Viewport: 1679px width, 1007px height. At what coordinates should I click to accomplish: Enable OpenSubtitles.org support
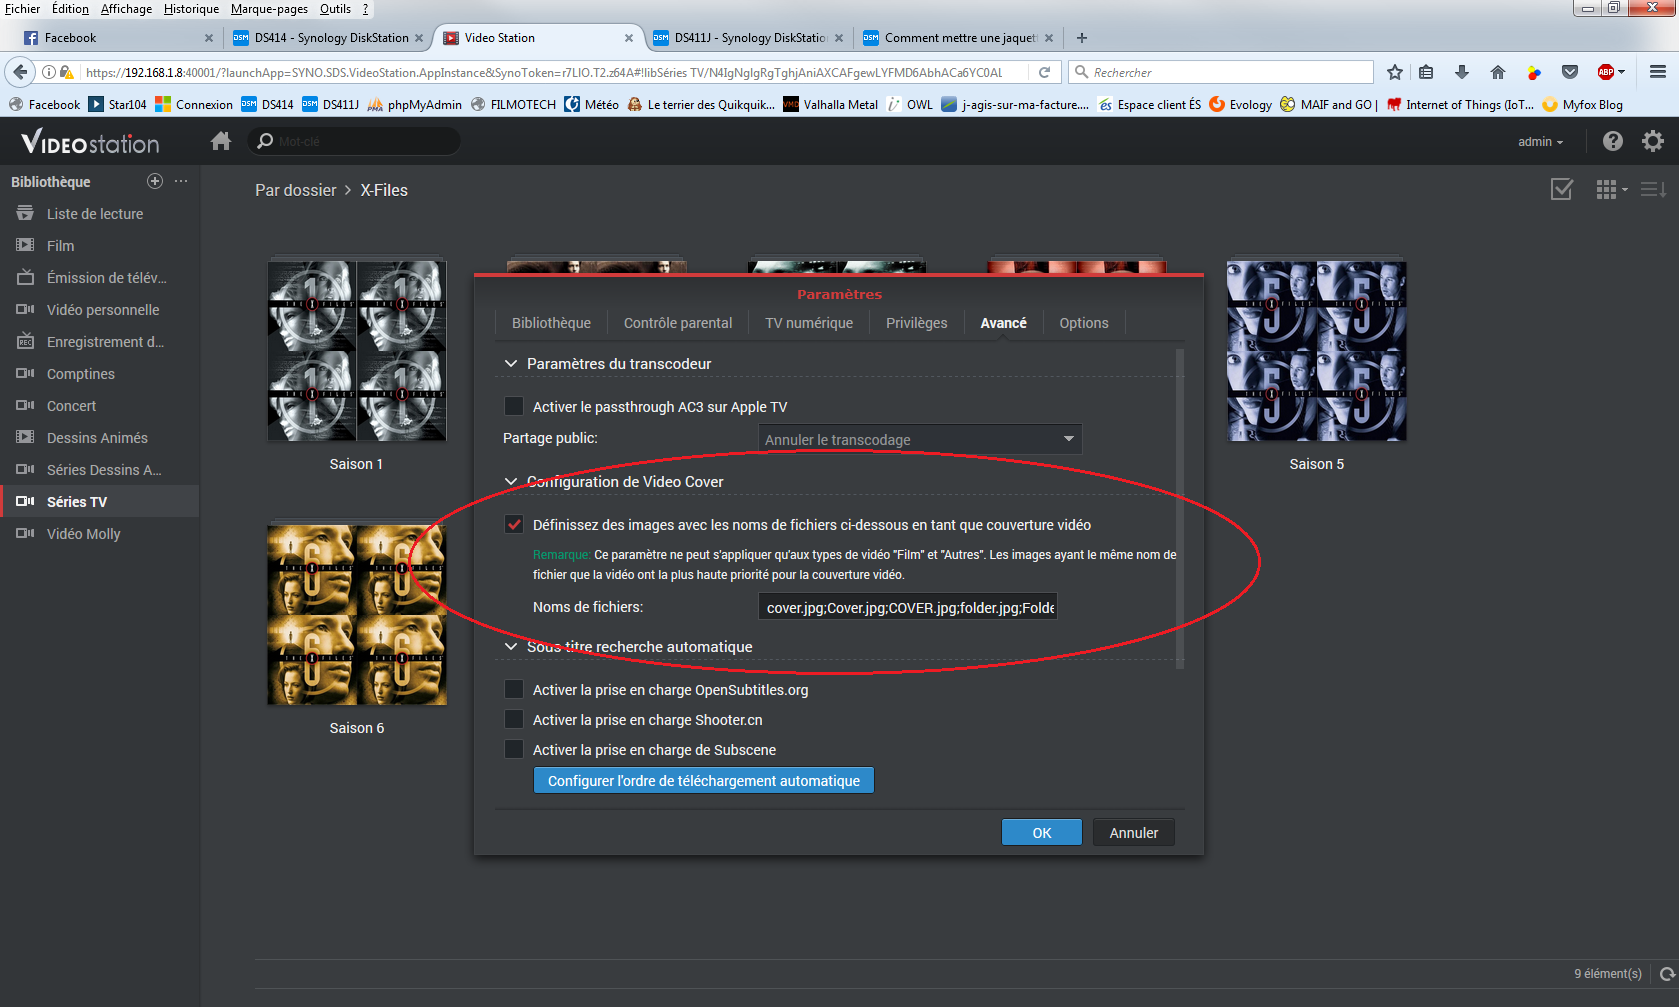(x=514, y=689)
